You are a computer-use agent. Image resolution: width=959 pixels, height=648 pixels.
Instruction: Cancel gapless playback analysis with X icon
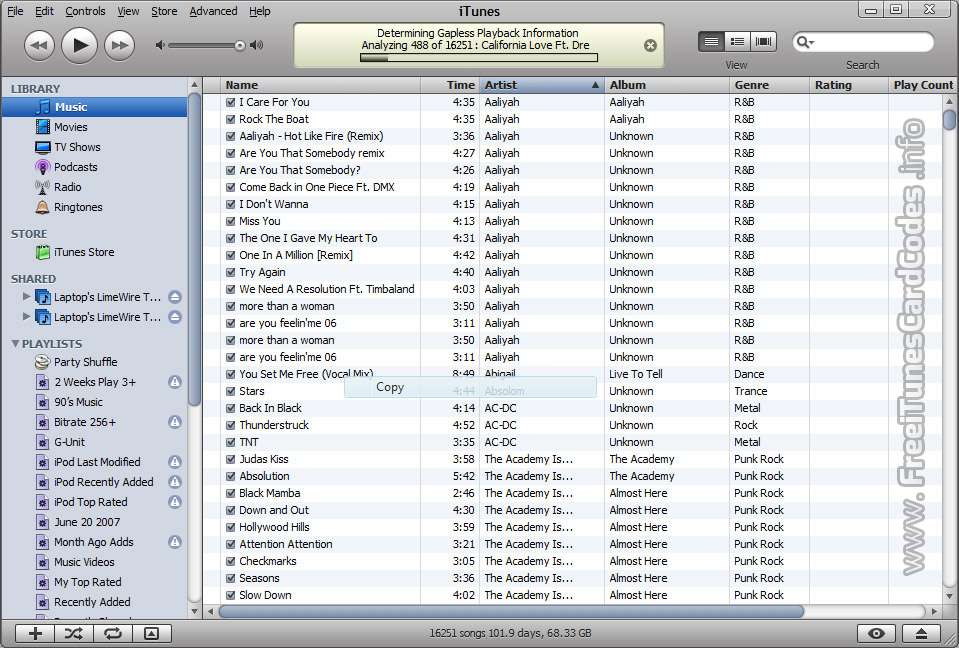(650, 45)
